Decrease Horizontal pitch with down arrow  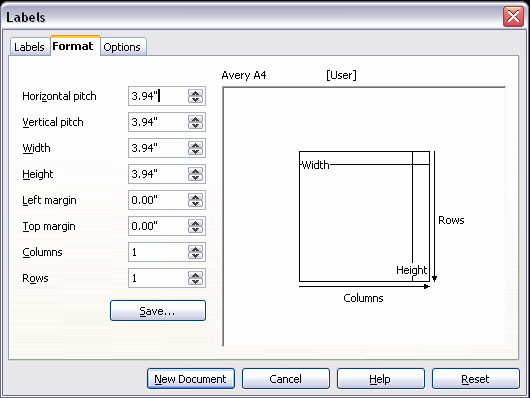195,99
